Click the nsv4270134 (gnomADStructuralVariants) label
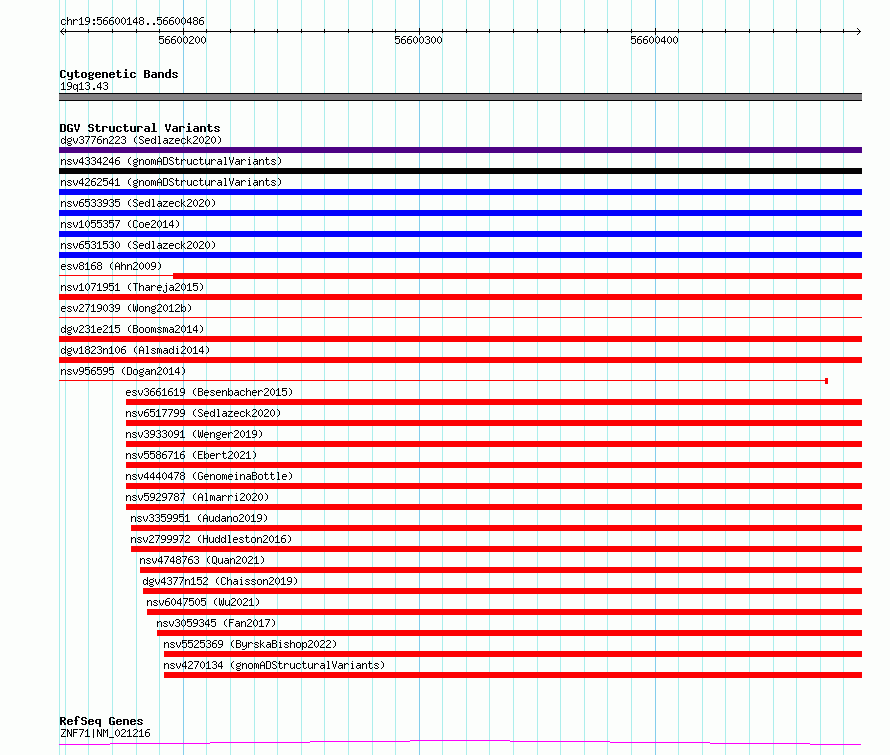890x755 pixels. tap(274, 665)
